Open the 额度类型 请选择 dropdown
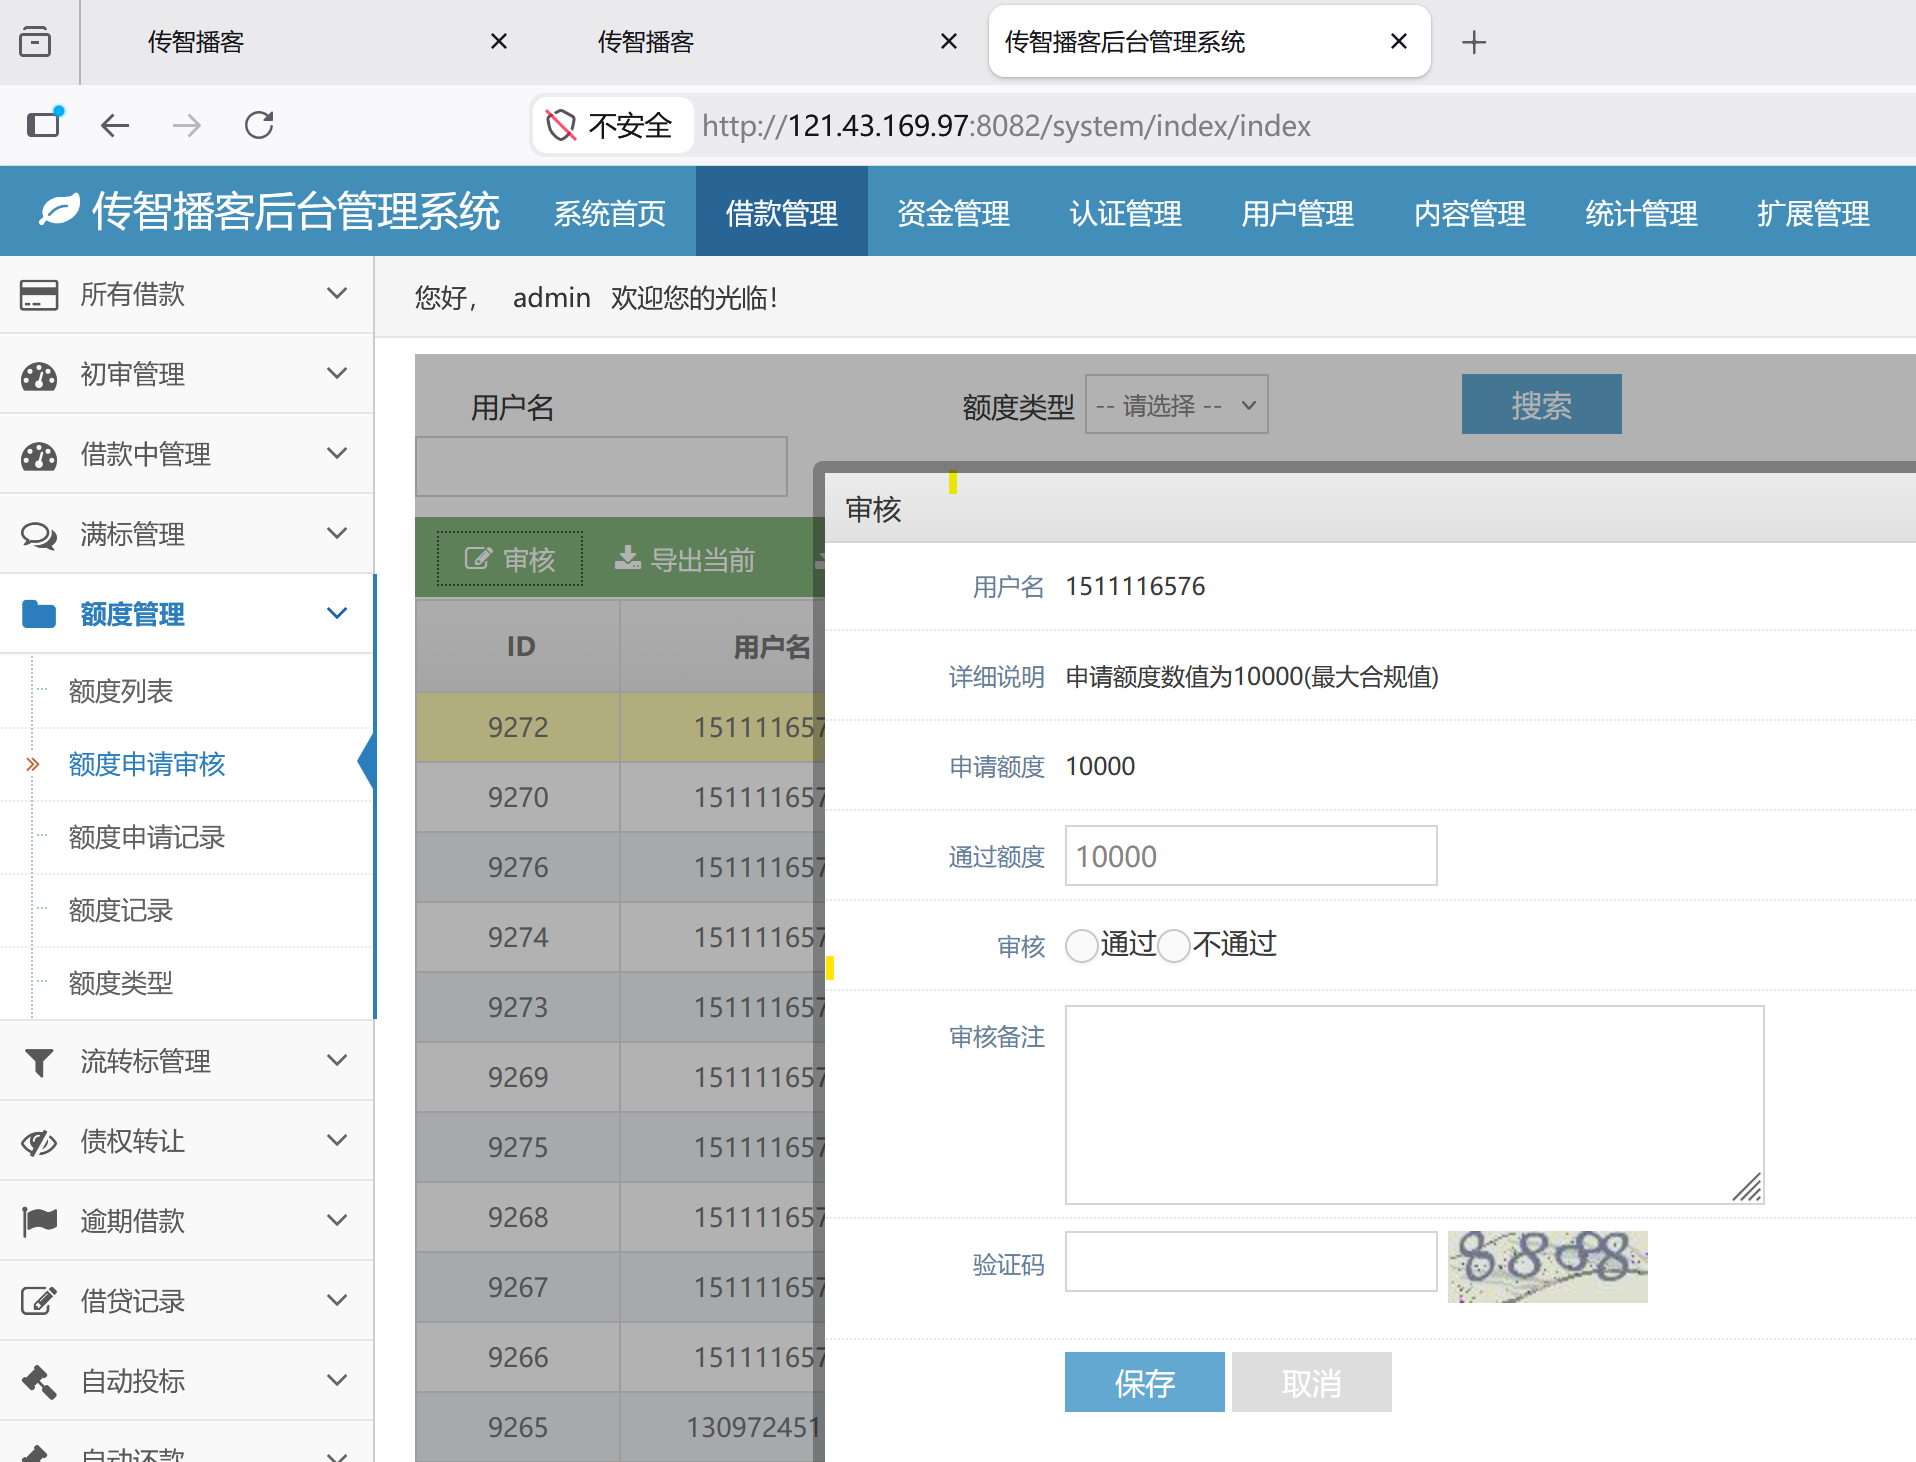1916x1462 pixels. click(1176, 405)
